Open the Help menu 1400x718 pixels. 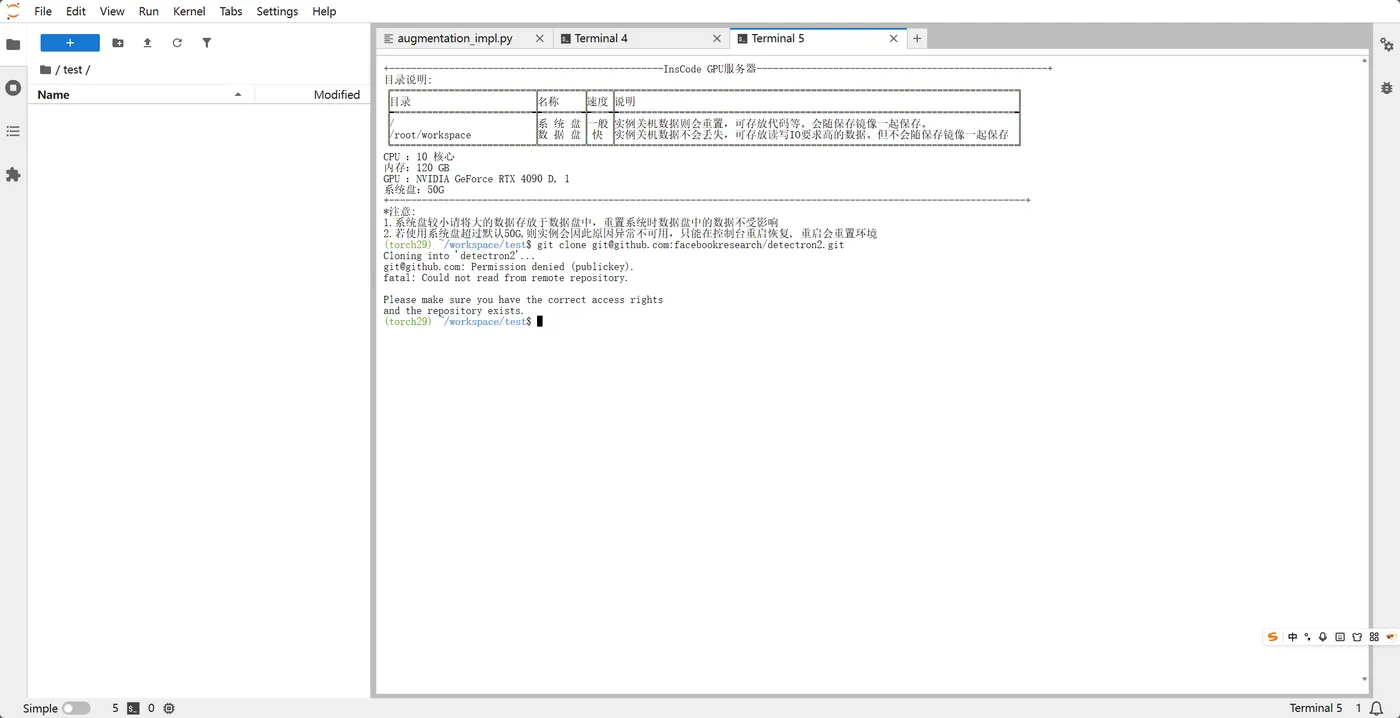click(324, 11)
